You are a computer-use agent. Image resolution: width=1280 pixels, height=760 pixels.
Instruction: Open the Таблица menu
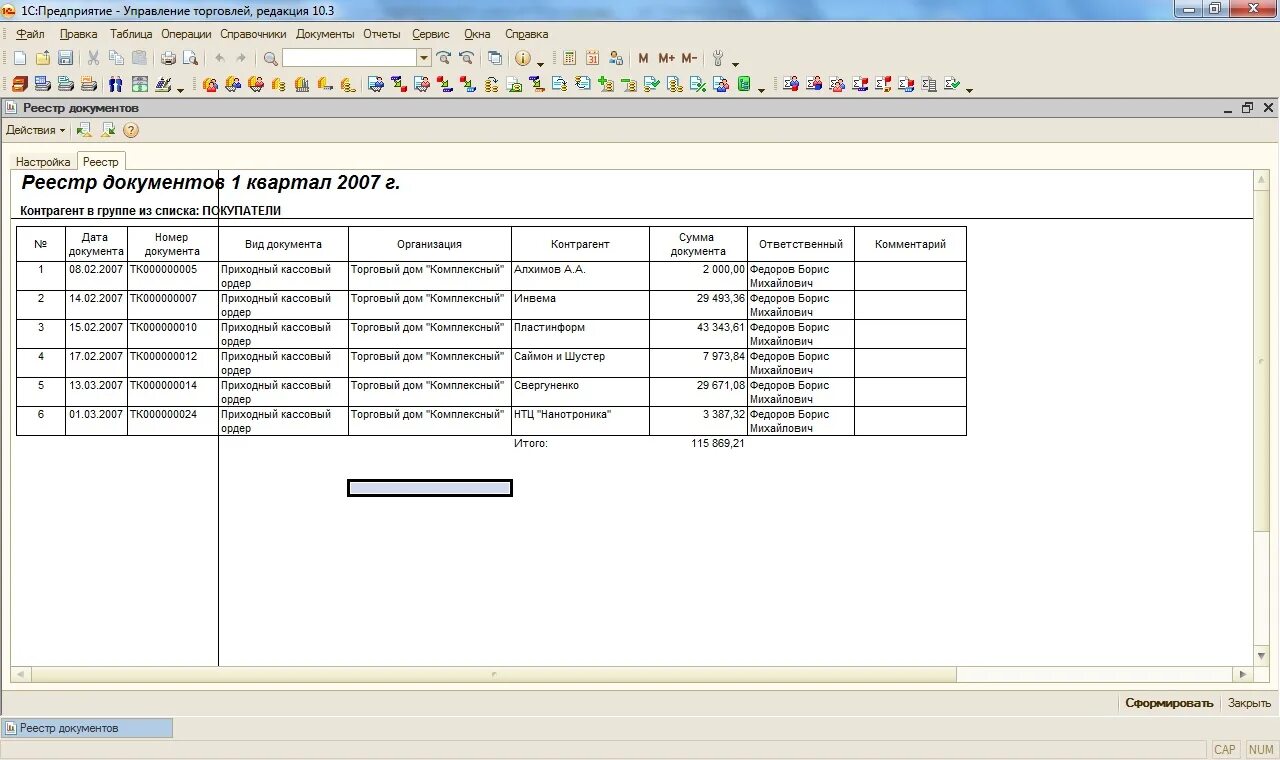(x=131, y=34)
